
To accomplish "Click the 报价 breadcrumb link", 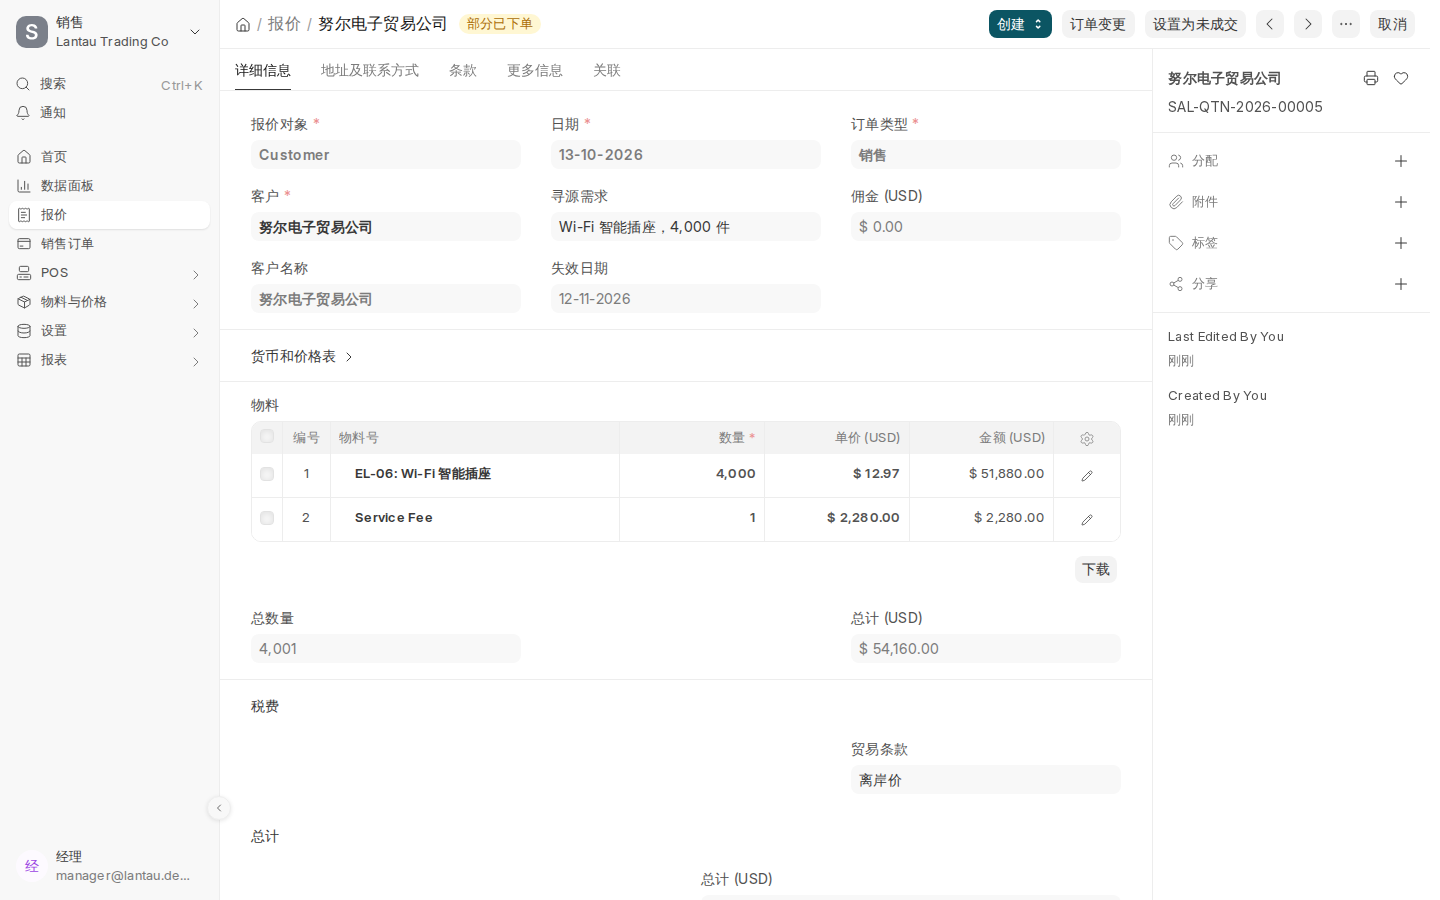I will (284, 24).
